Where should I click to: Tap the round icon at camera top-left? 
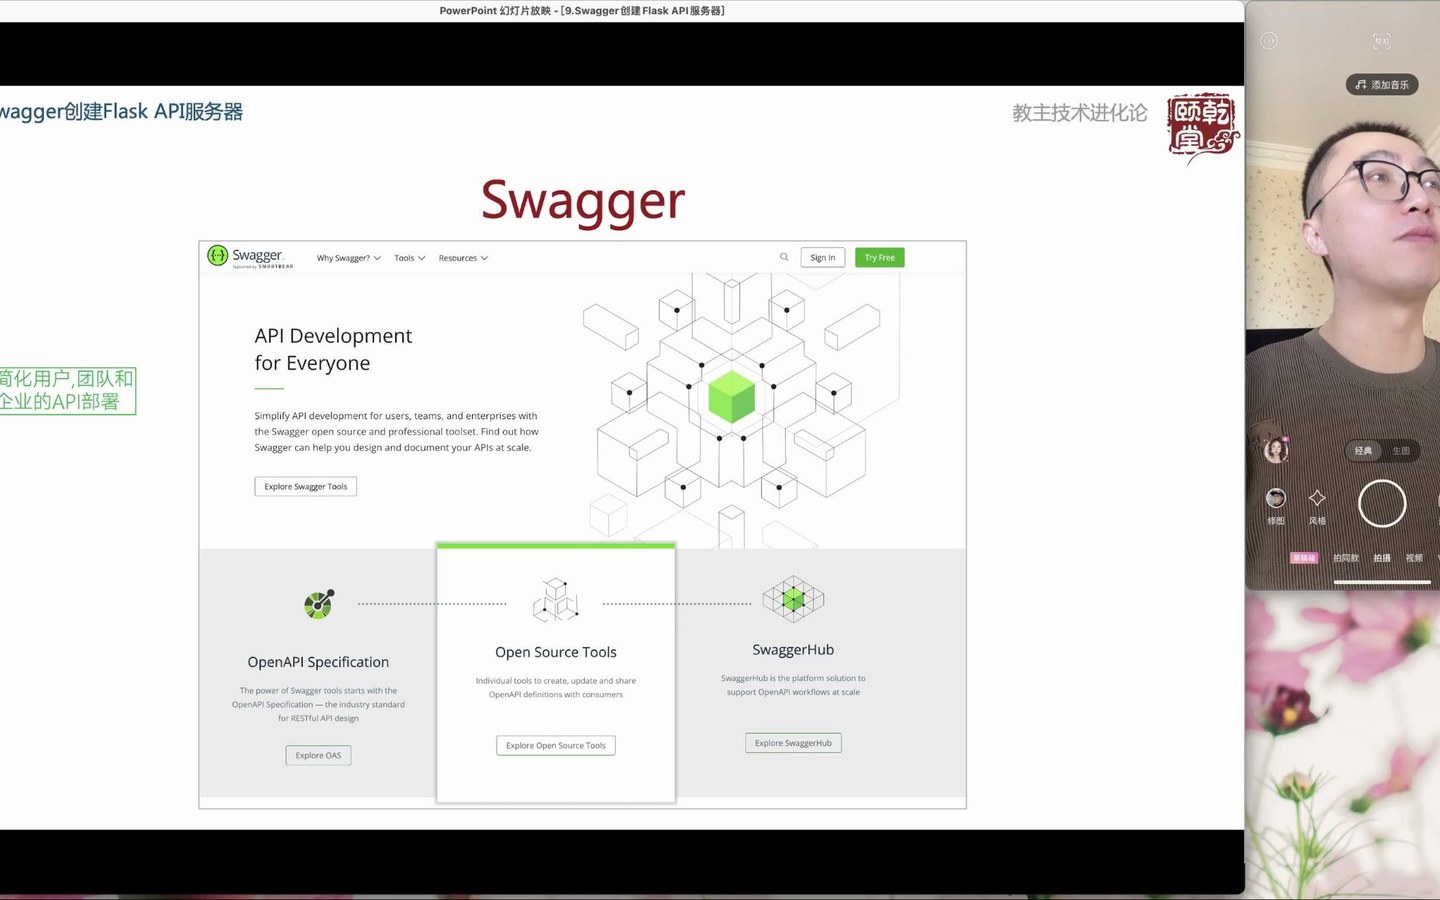(x=1269, y=41)
